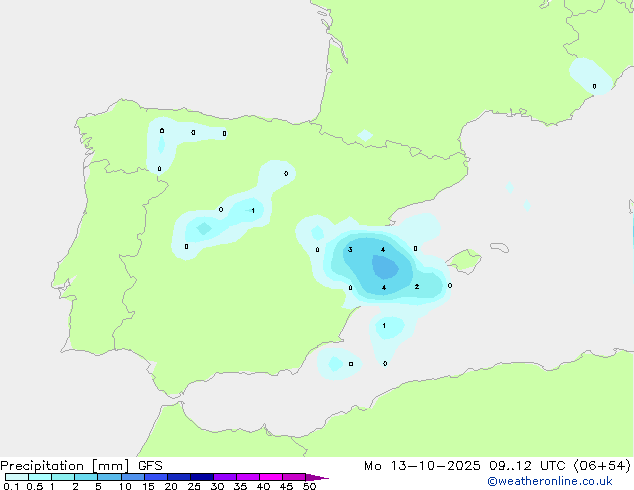This screenshot has width=634, height=490.
Task: Select the 30–35 mm purple legend swatch
Action: [224, 477]
